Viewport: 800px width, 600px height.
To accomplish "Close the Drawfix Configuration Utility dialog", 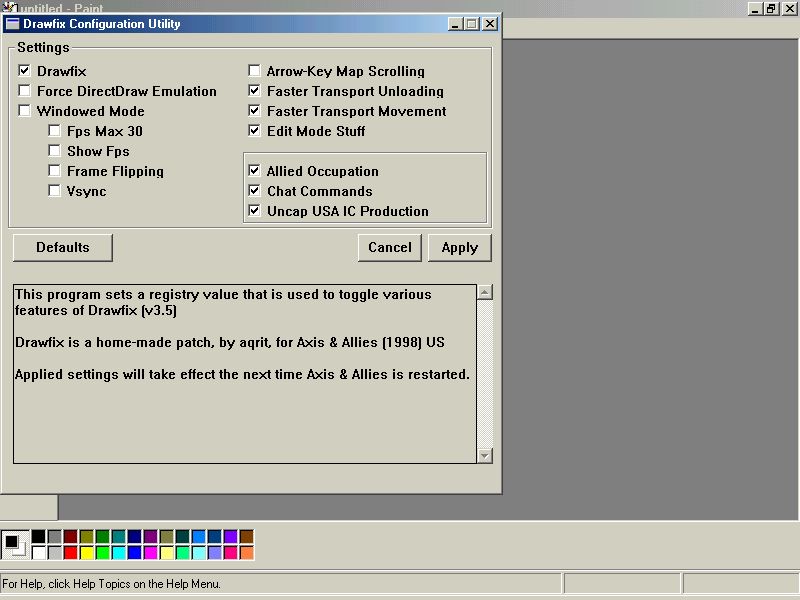I will (x=490, y=24).
